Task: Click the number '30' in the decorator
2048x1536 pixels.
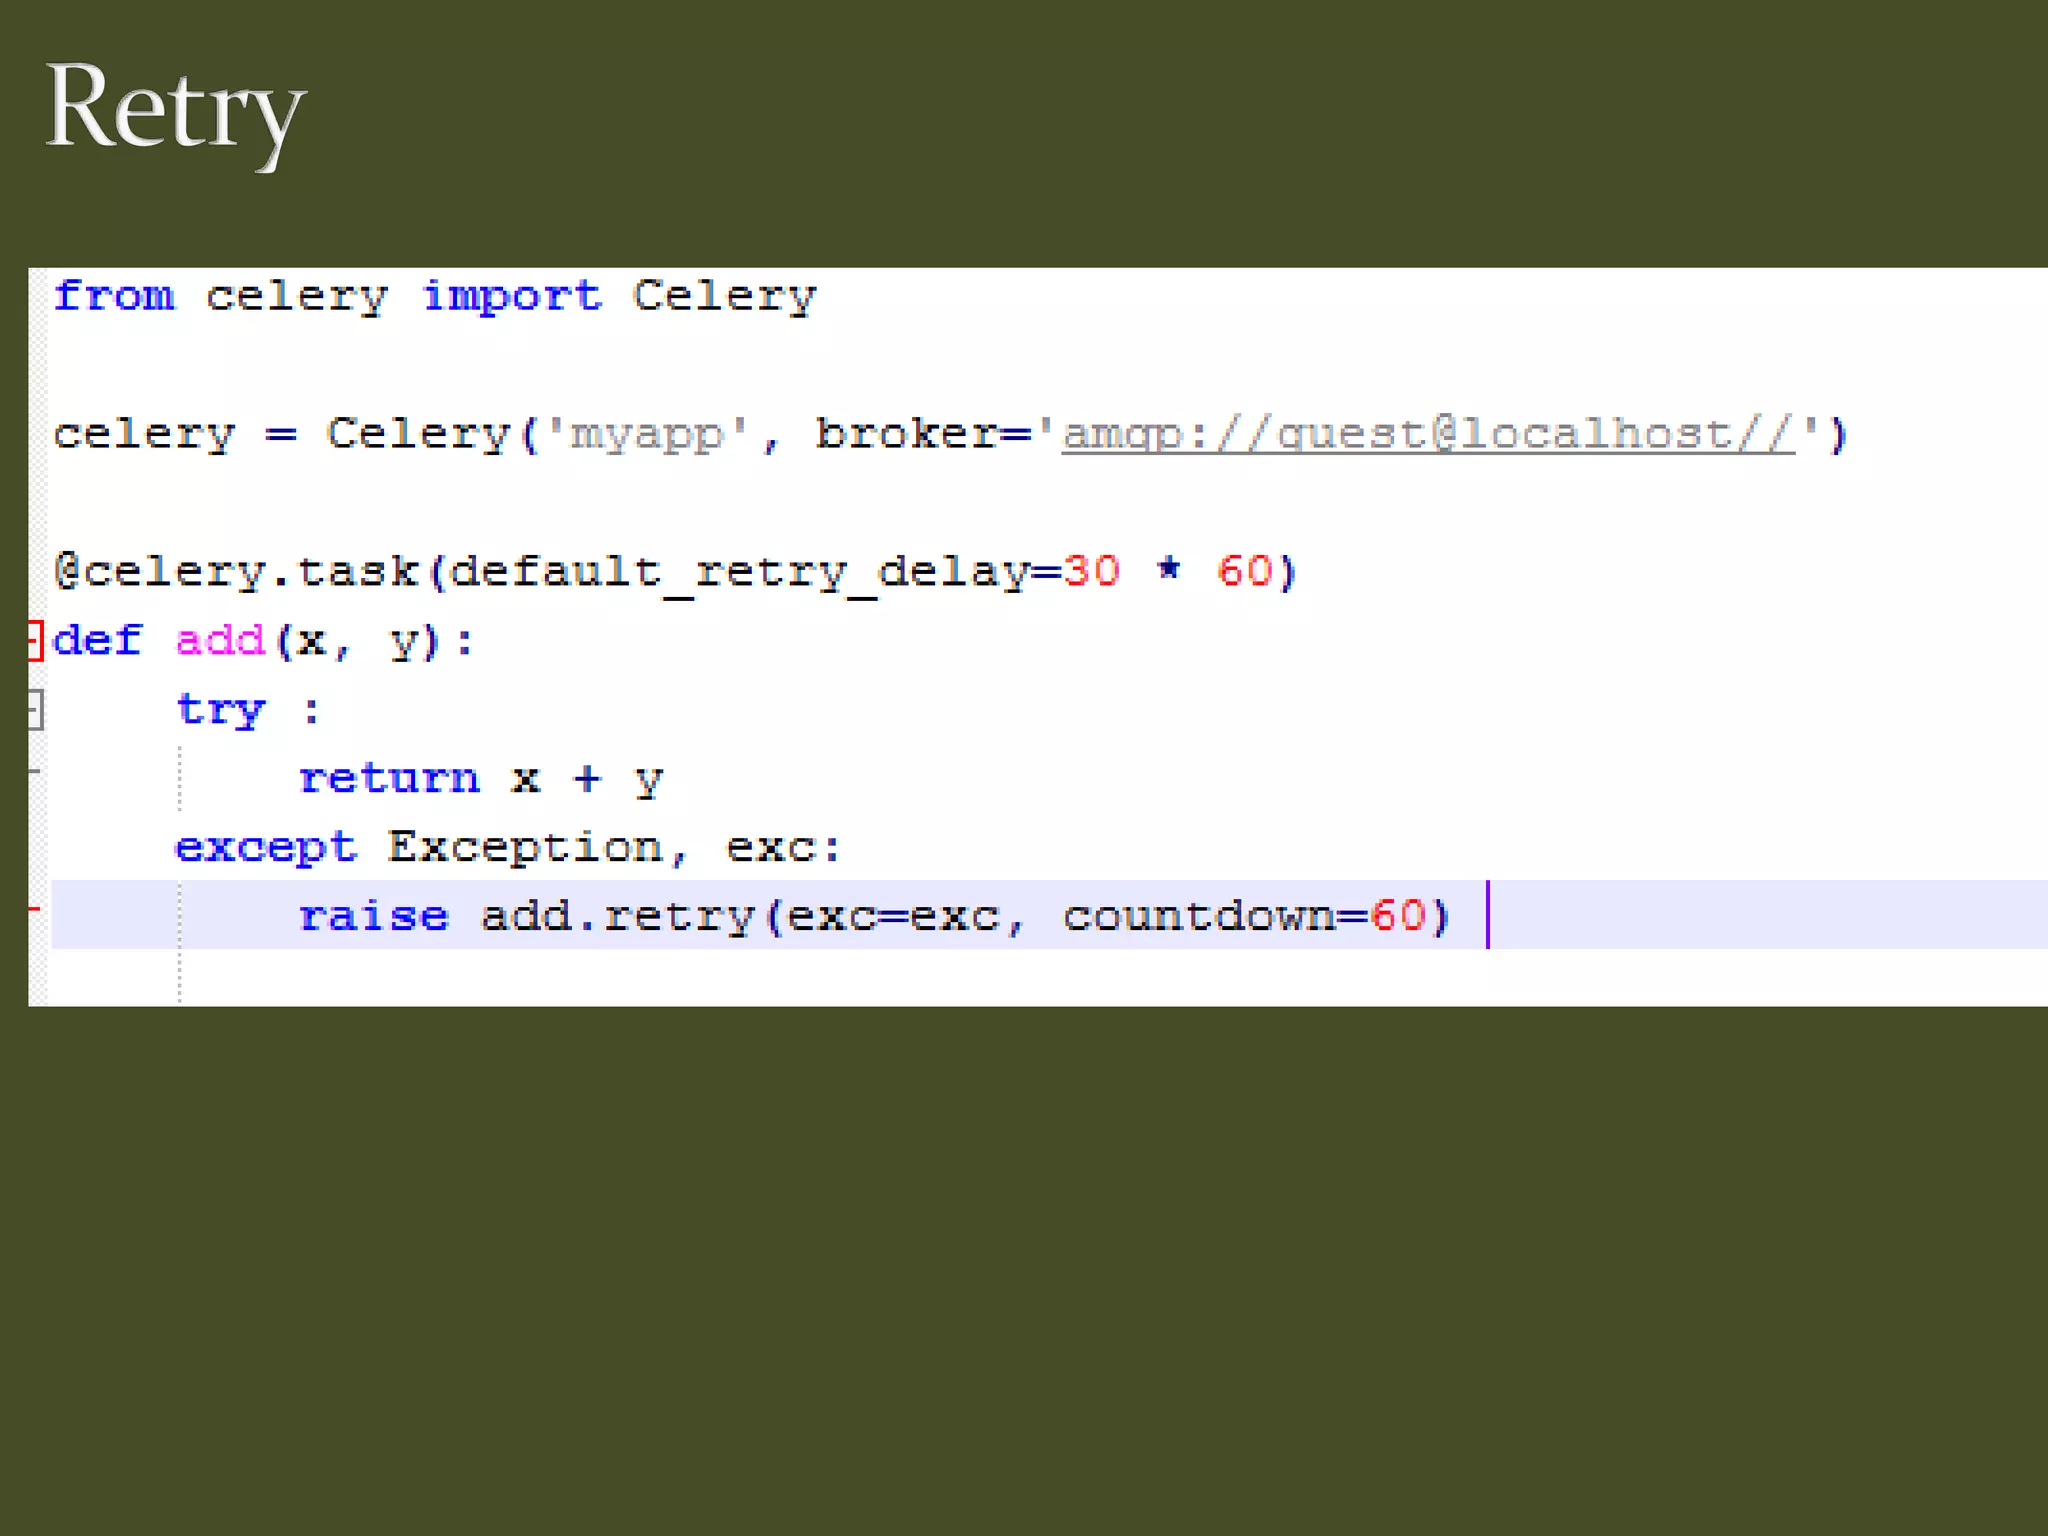Action: [x=1091, y=571]
